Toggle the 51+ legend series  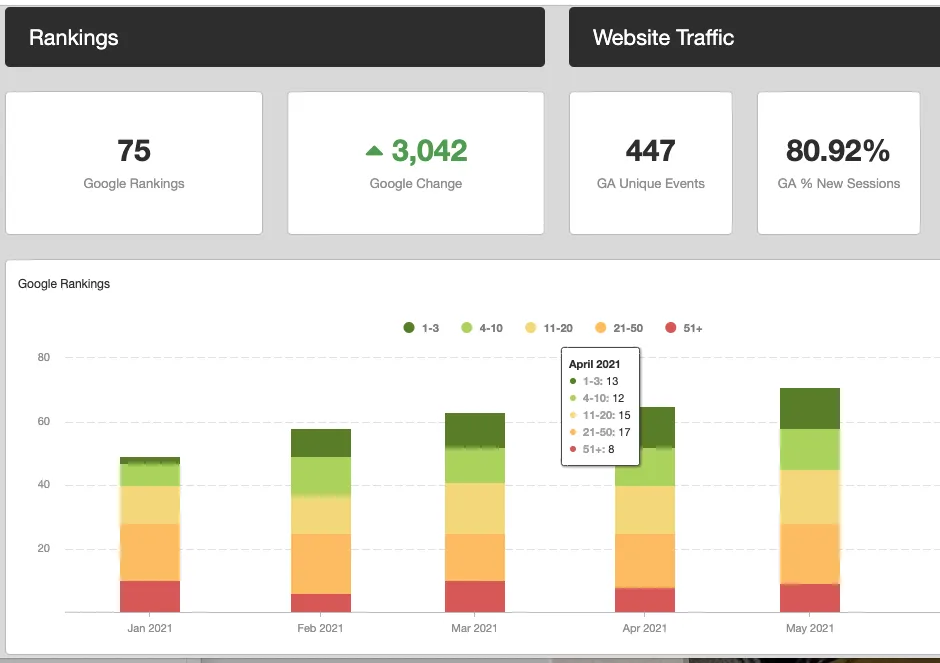tap(684, 328)
